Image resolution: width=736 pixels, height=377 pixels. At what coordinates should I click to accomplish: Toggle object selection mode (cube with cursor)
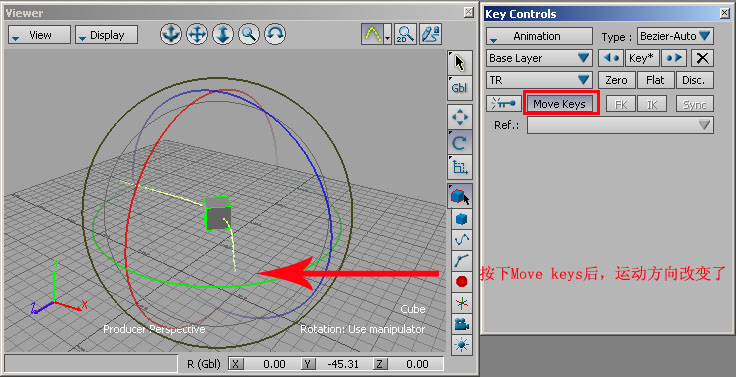(x=460, y=196)
